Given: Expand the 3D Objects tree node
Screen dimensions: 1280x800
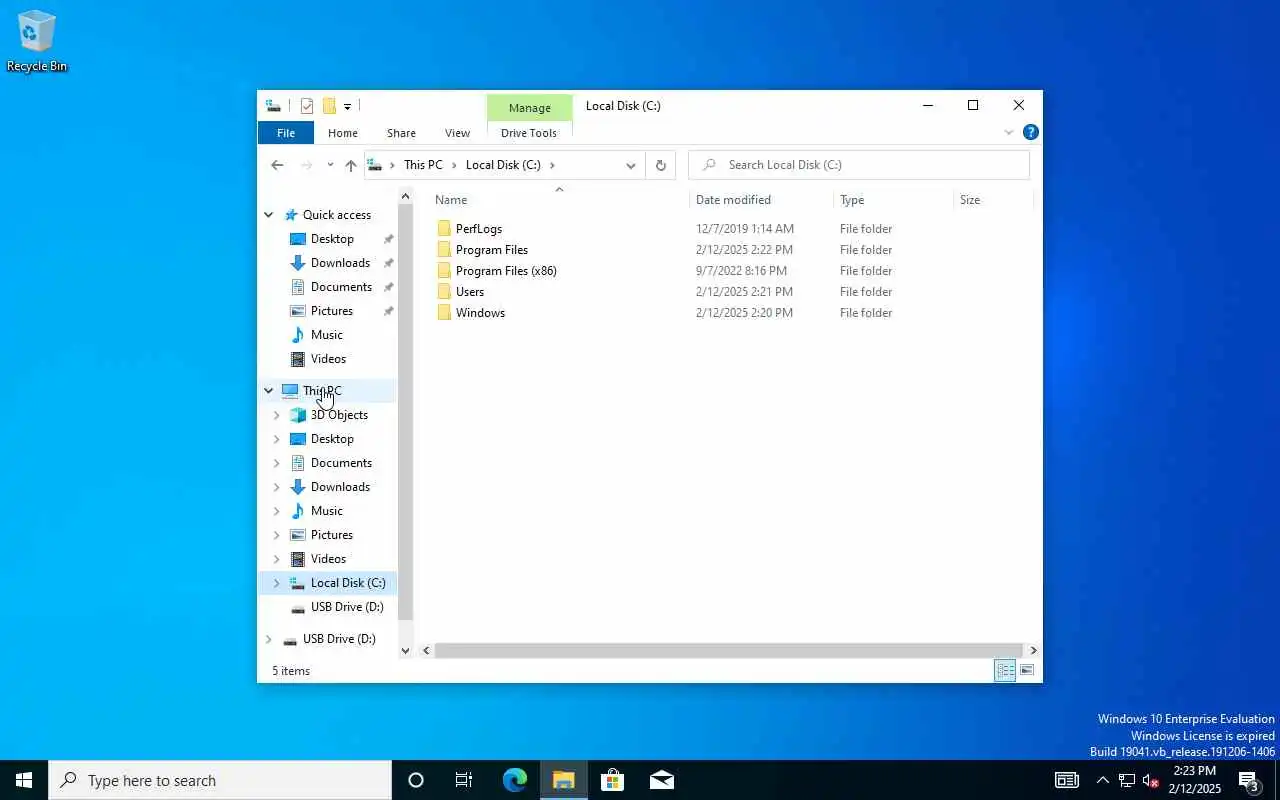Looking at the screenshot, I should click(277, 415).
